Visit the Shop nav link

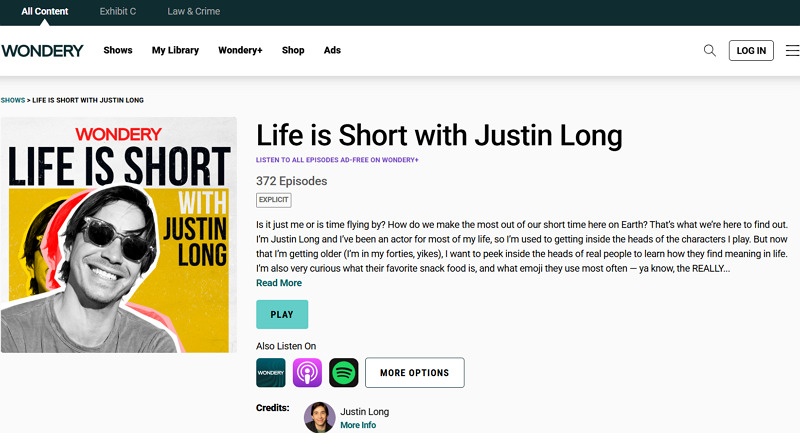[x=293, y=50]
